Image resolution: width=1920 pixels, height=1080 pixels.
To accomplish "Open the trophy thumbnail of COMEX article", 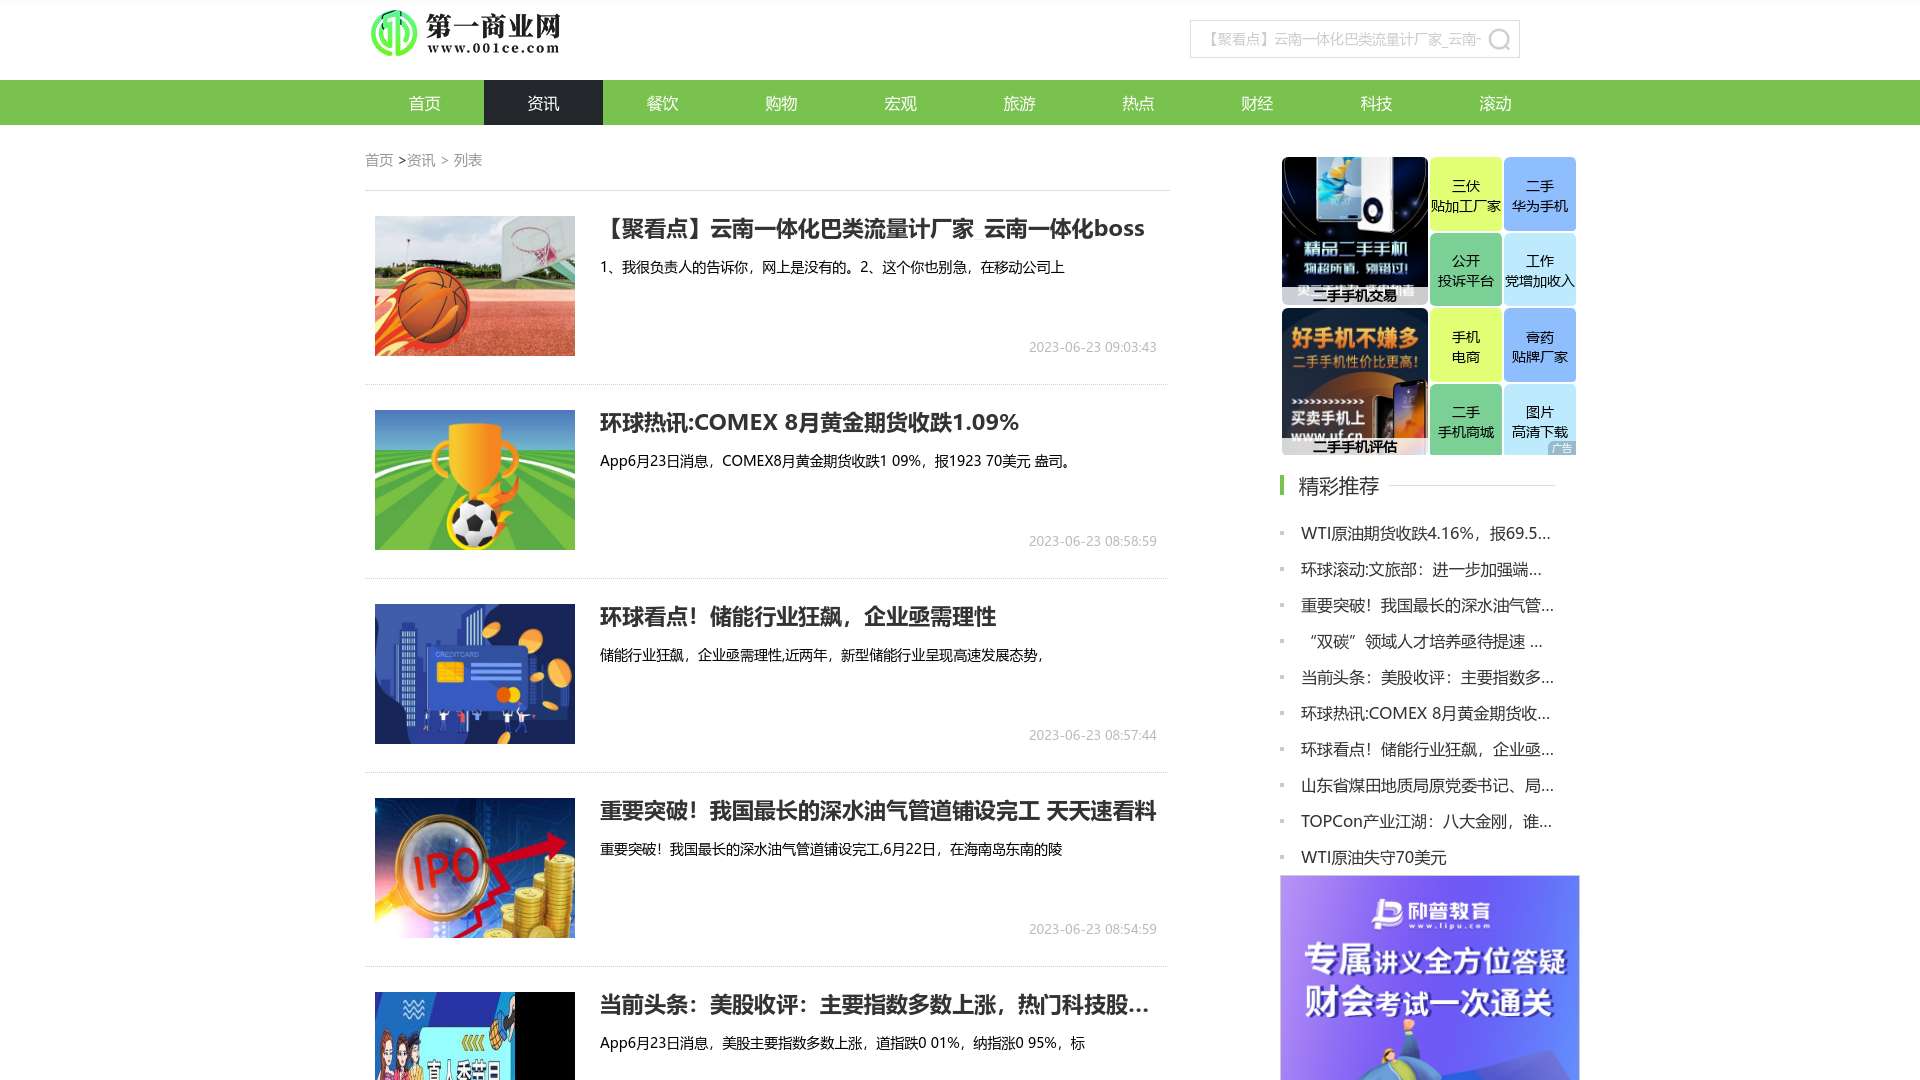I will 475,480.
